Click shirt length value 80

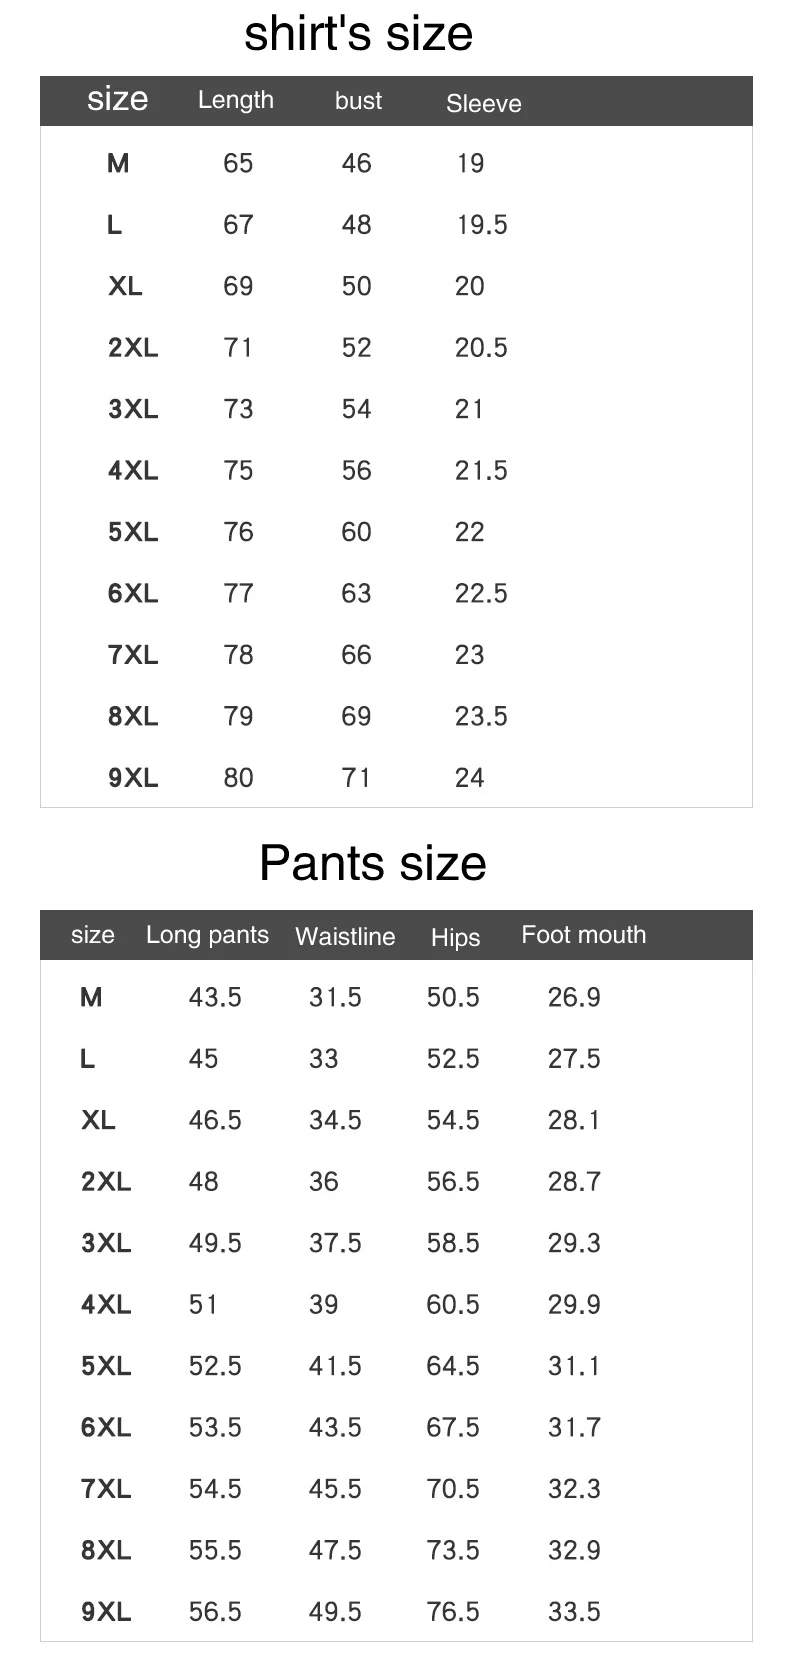pyautogui.click(x=238, y=778)
